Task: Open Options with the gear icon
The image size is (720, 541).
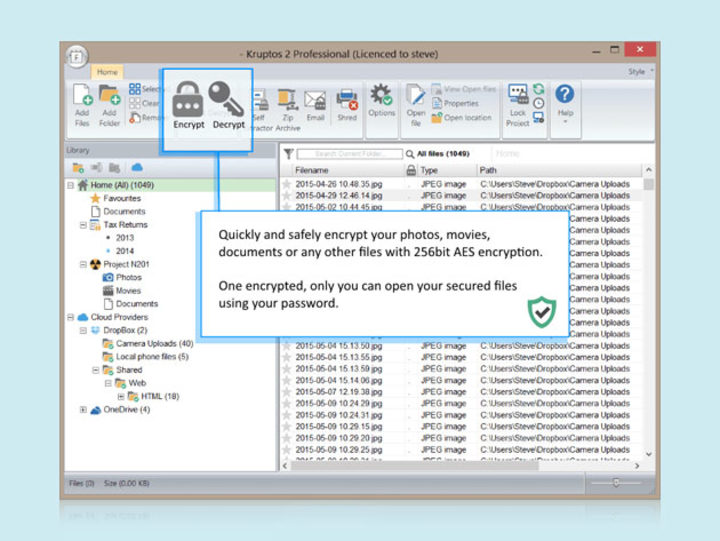Action: pyautogui.click(x=381, y=99)
